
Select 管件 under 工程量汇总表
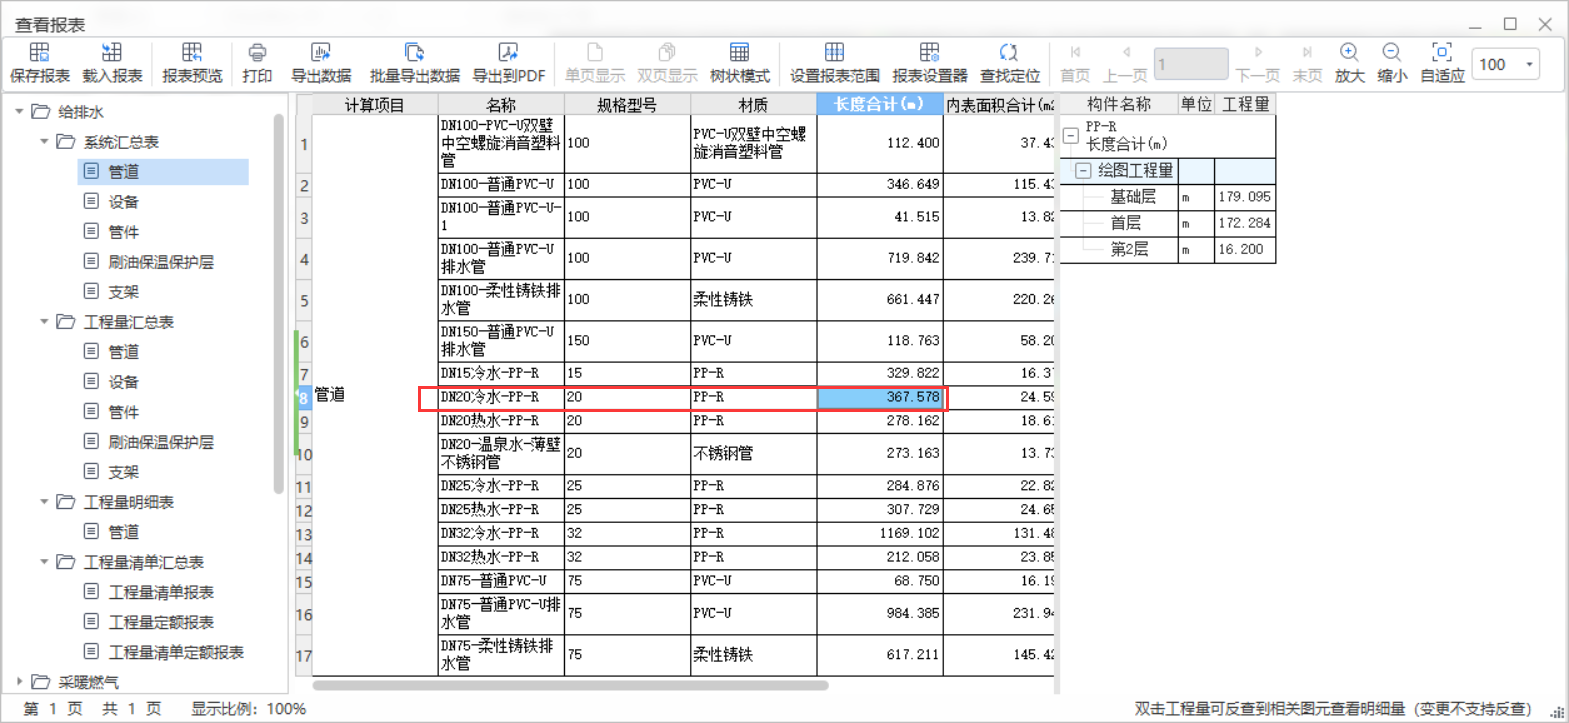tap(123, 412)
